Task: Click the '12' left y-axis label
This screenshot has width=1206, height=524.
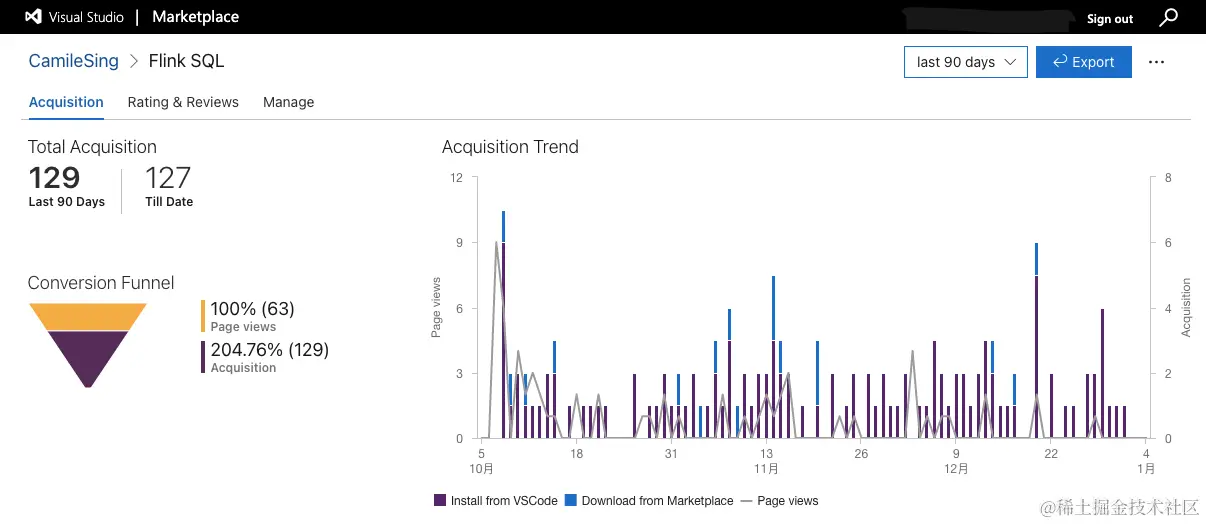Action: tap(456, 178)
